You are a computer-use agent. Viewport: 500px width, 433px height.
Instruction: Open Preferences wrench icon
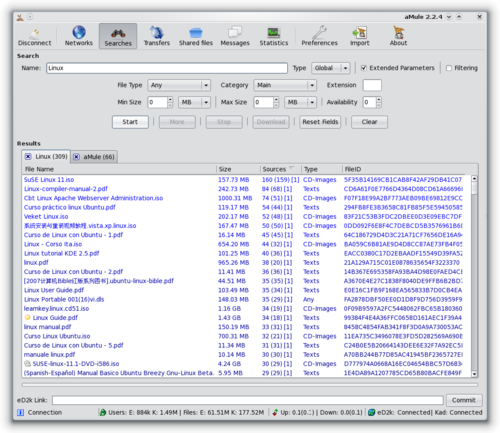pos(319,32)
